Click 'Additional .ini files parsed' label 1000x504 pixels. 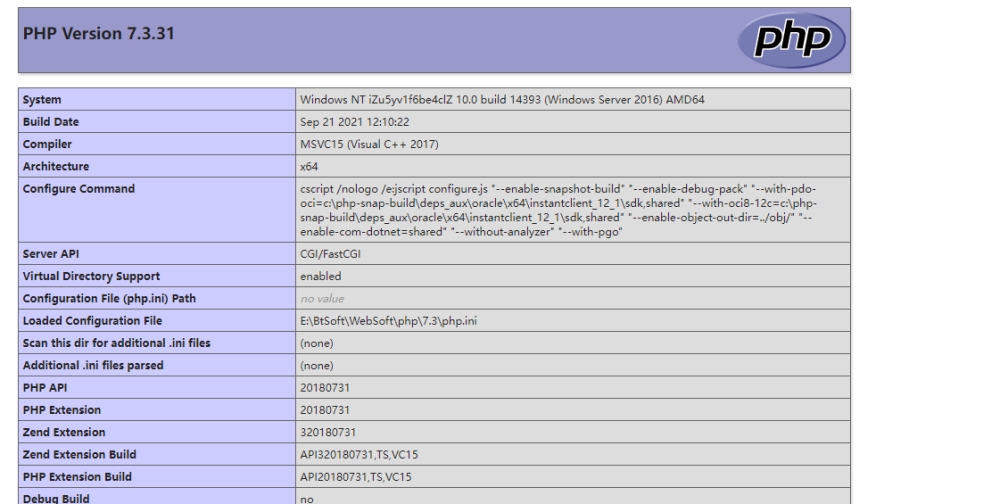[x=93, y=366]
